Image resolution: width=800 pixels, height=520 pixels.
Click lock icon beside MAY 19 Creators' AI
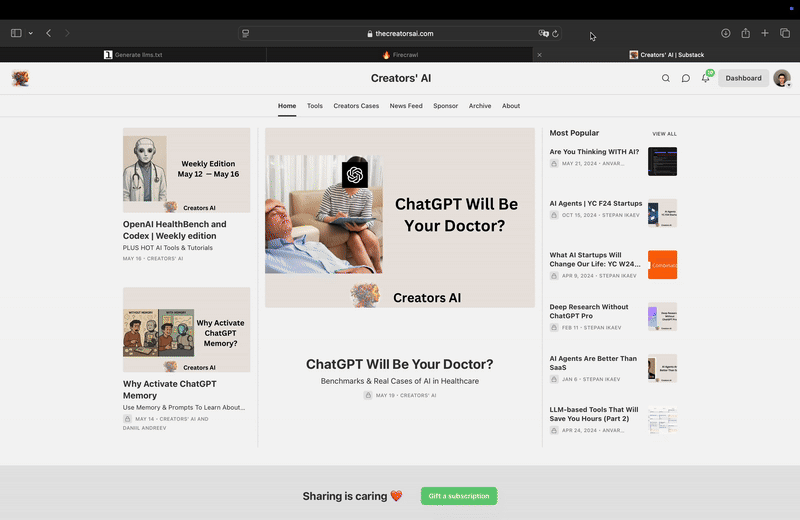pyautogui.click(x=368, y=395)
